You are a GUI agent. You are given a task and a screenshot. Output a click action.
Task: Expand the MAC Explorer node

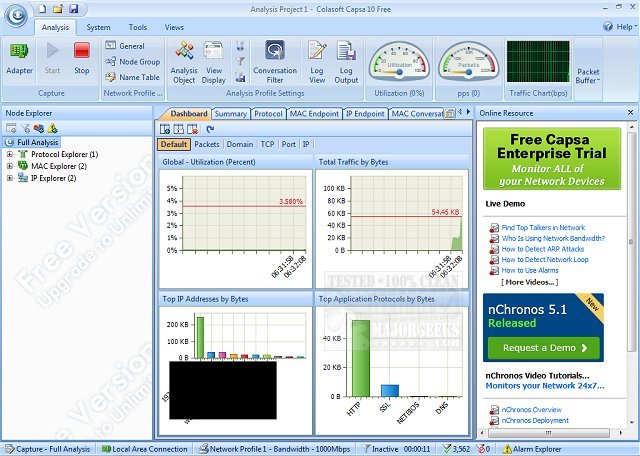tap(9, 166)
